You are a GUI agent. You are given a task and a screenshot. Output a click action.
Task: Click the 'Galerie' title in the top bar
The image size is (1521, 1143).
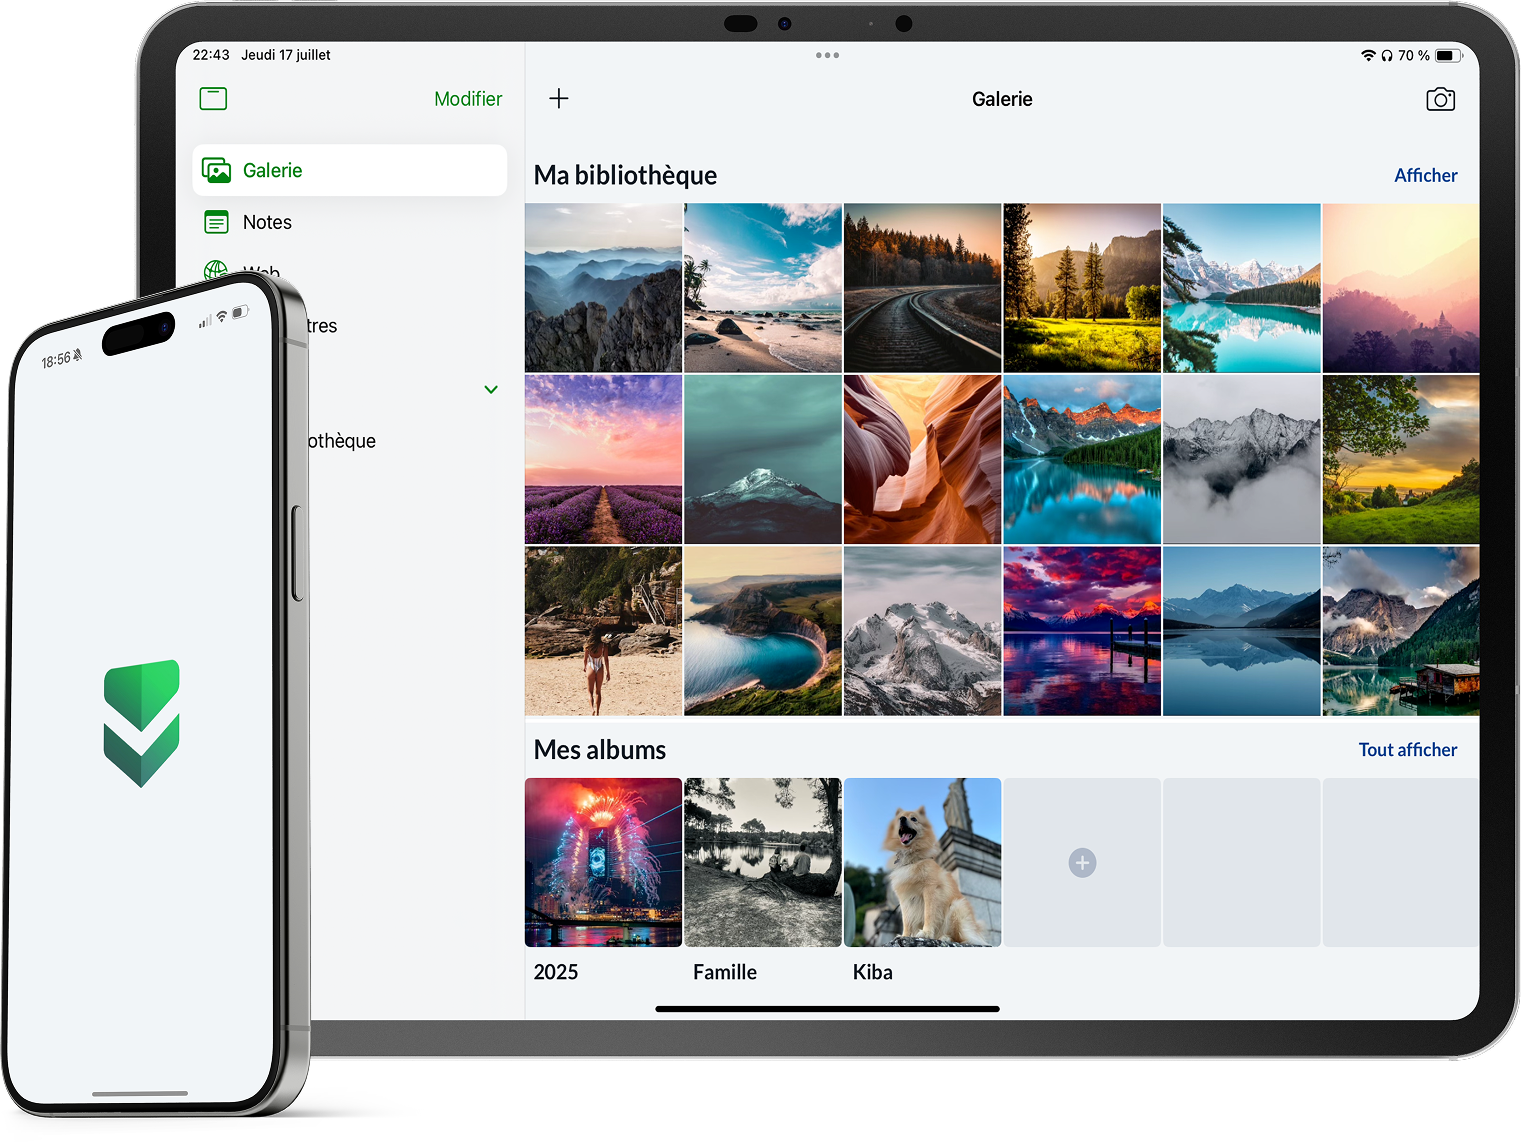click(1002, 99)
